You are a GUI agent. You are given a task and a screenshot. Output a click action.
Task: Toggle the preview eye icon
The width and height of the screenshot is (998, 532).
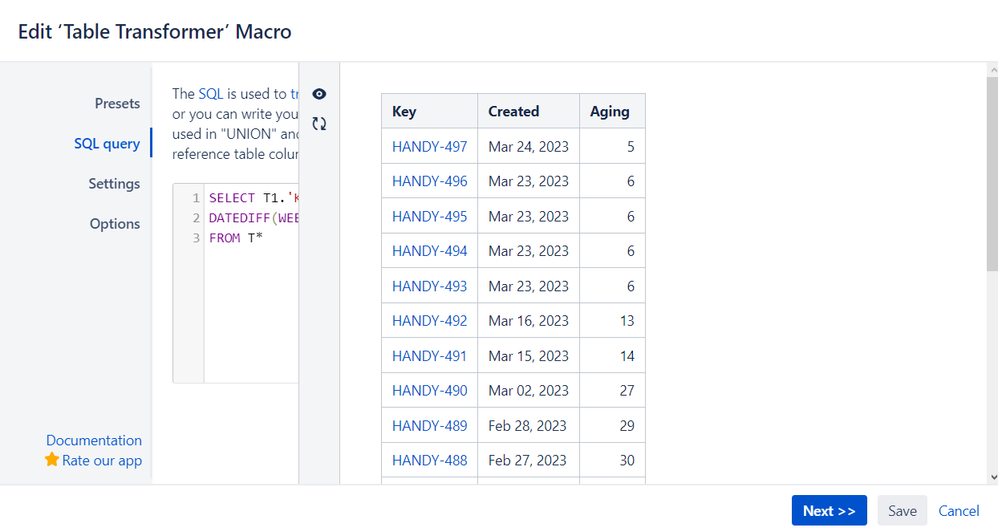tap(319, 94)
